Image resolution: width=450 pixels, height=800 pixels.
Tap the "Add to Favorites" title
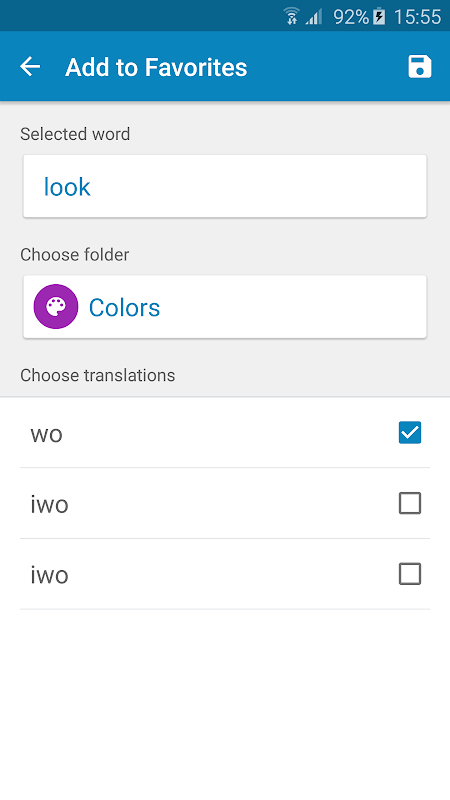coord(156,67)
